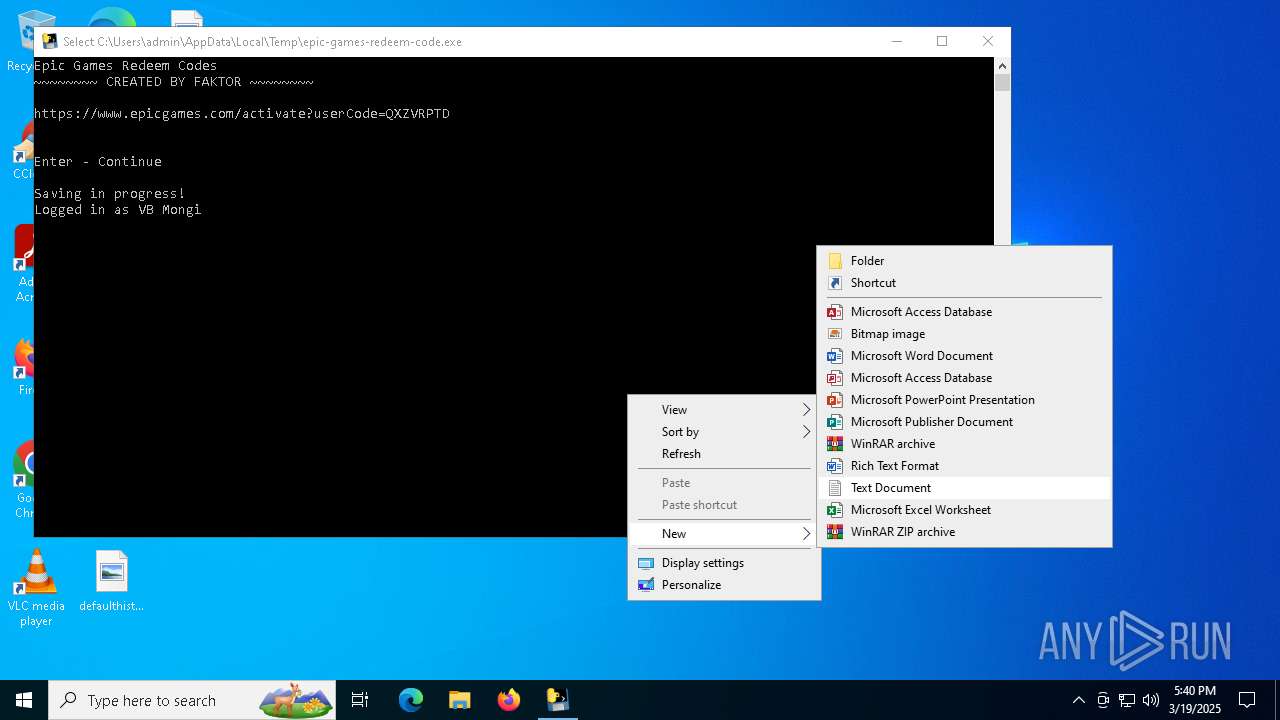Click the epicgames activate URL text
Viewport: 1280px width, 720px height.
point(242,114)
